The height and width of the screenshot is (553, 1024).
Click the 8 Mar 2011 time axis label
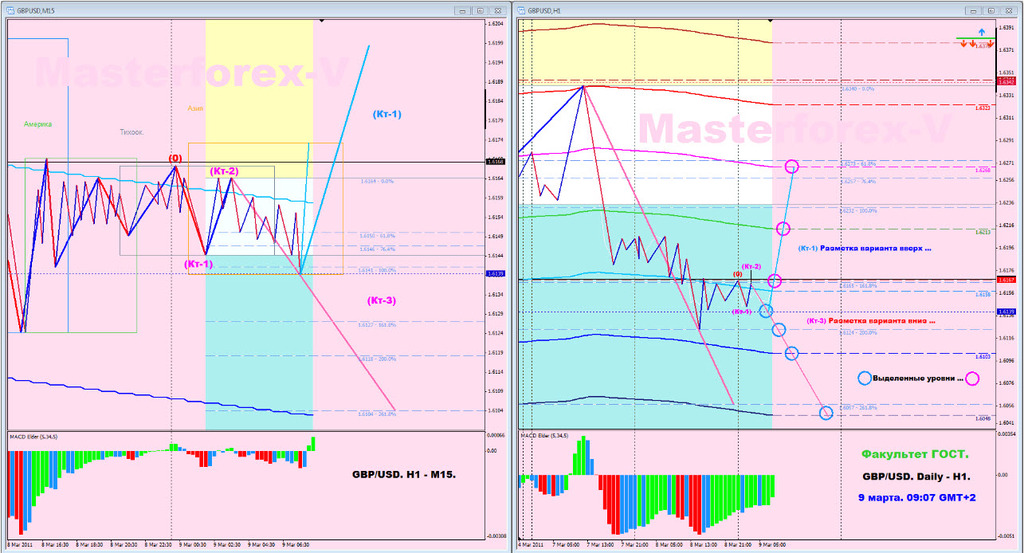point(20,545)
